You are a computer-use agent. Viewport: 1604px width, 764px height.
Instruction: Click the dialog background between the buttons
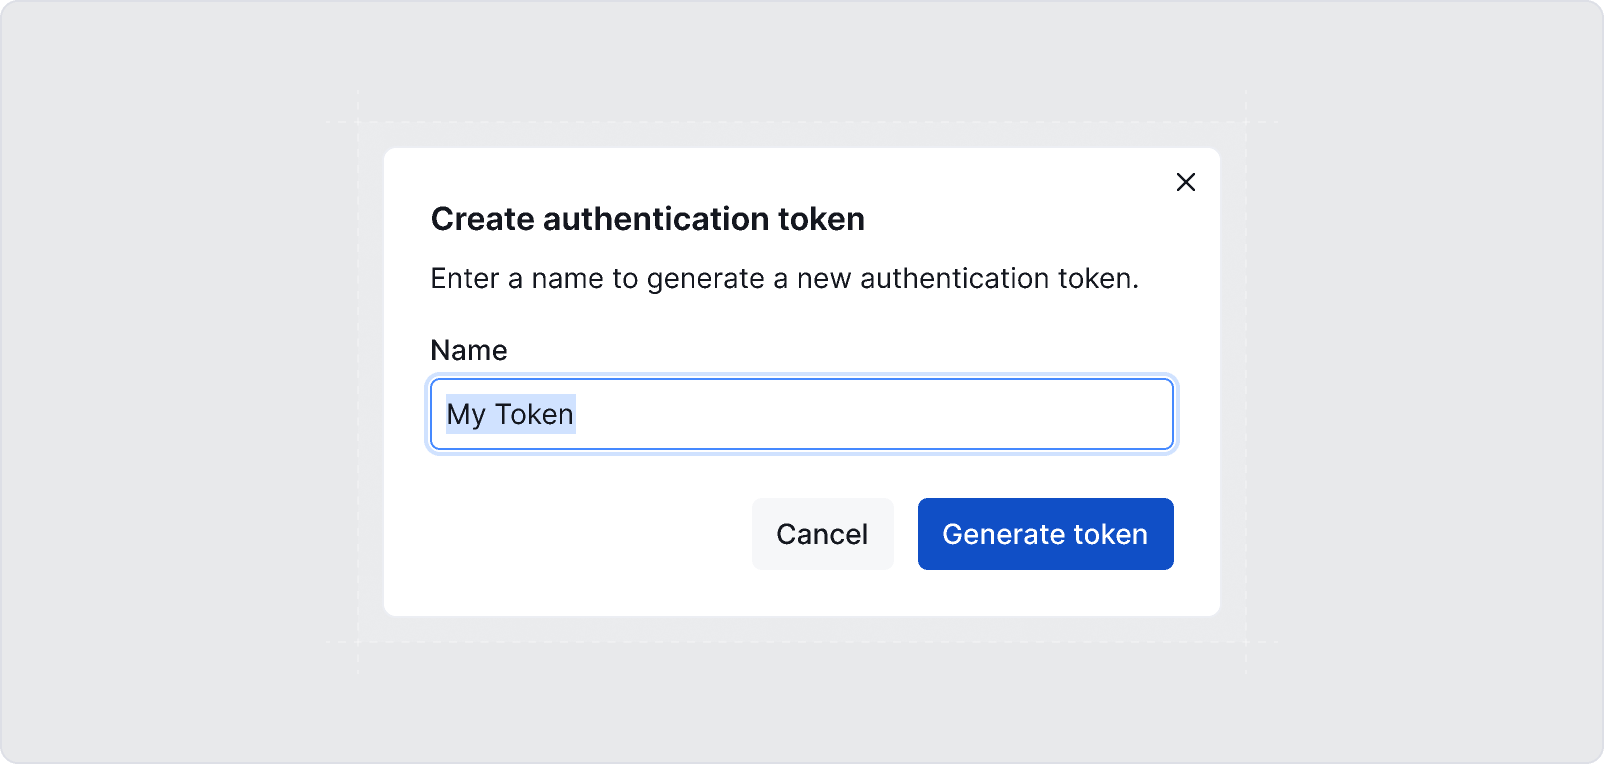(x=905, y=534)
